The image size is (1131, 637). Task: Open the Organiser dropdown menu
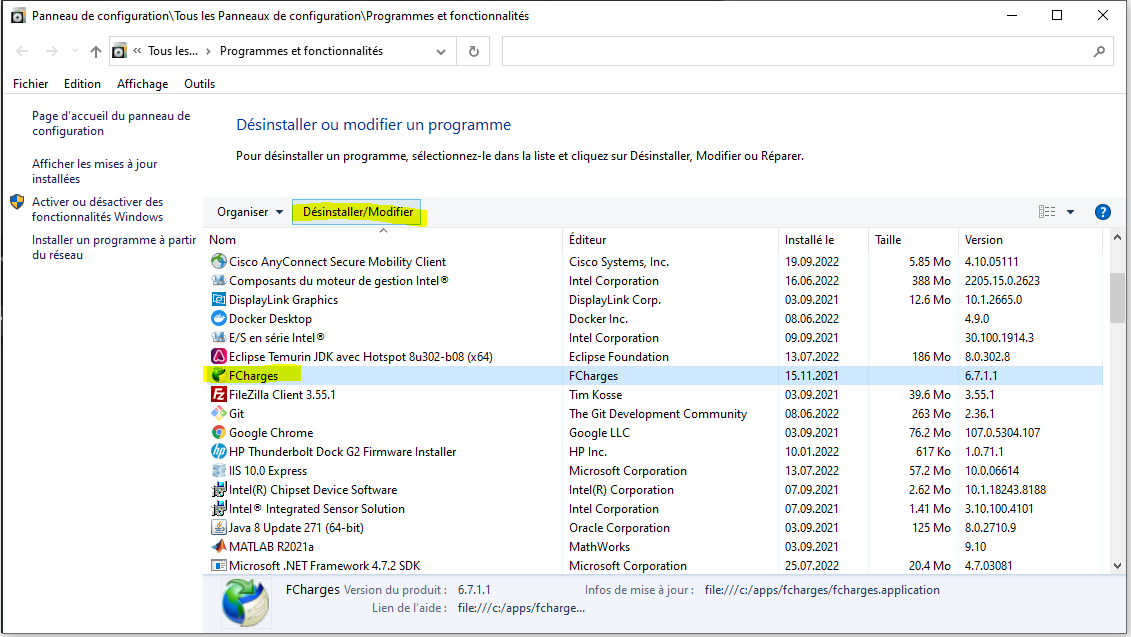coord(250,212)
